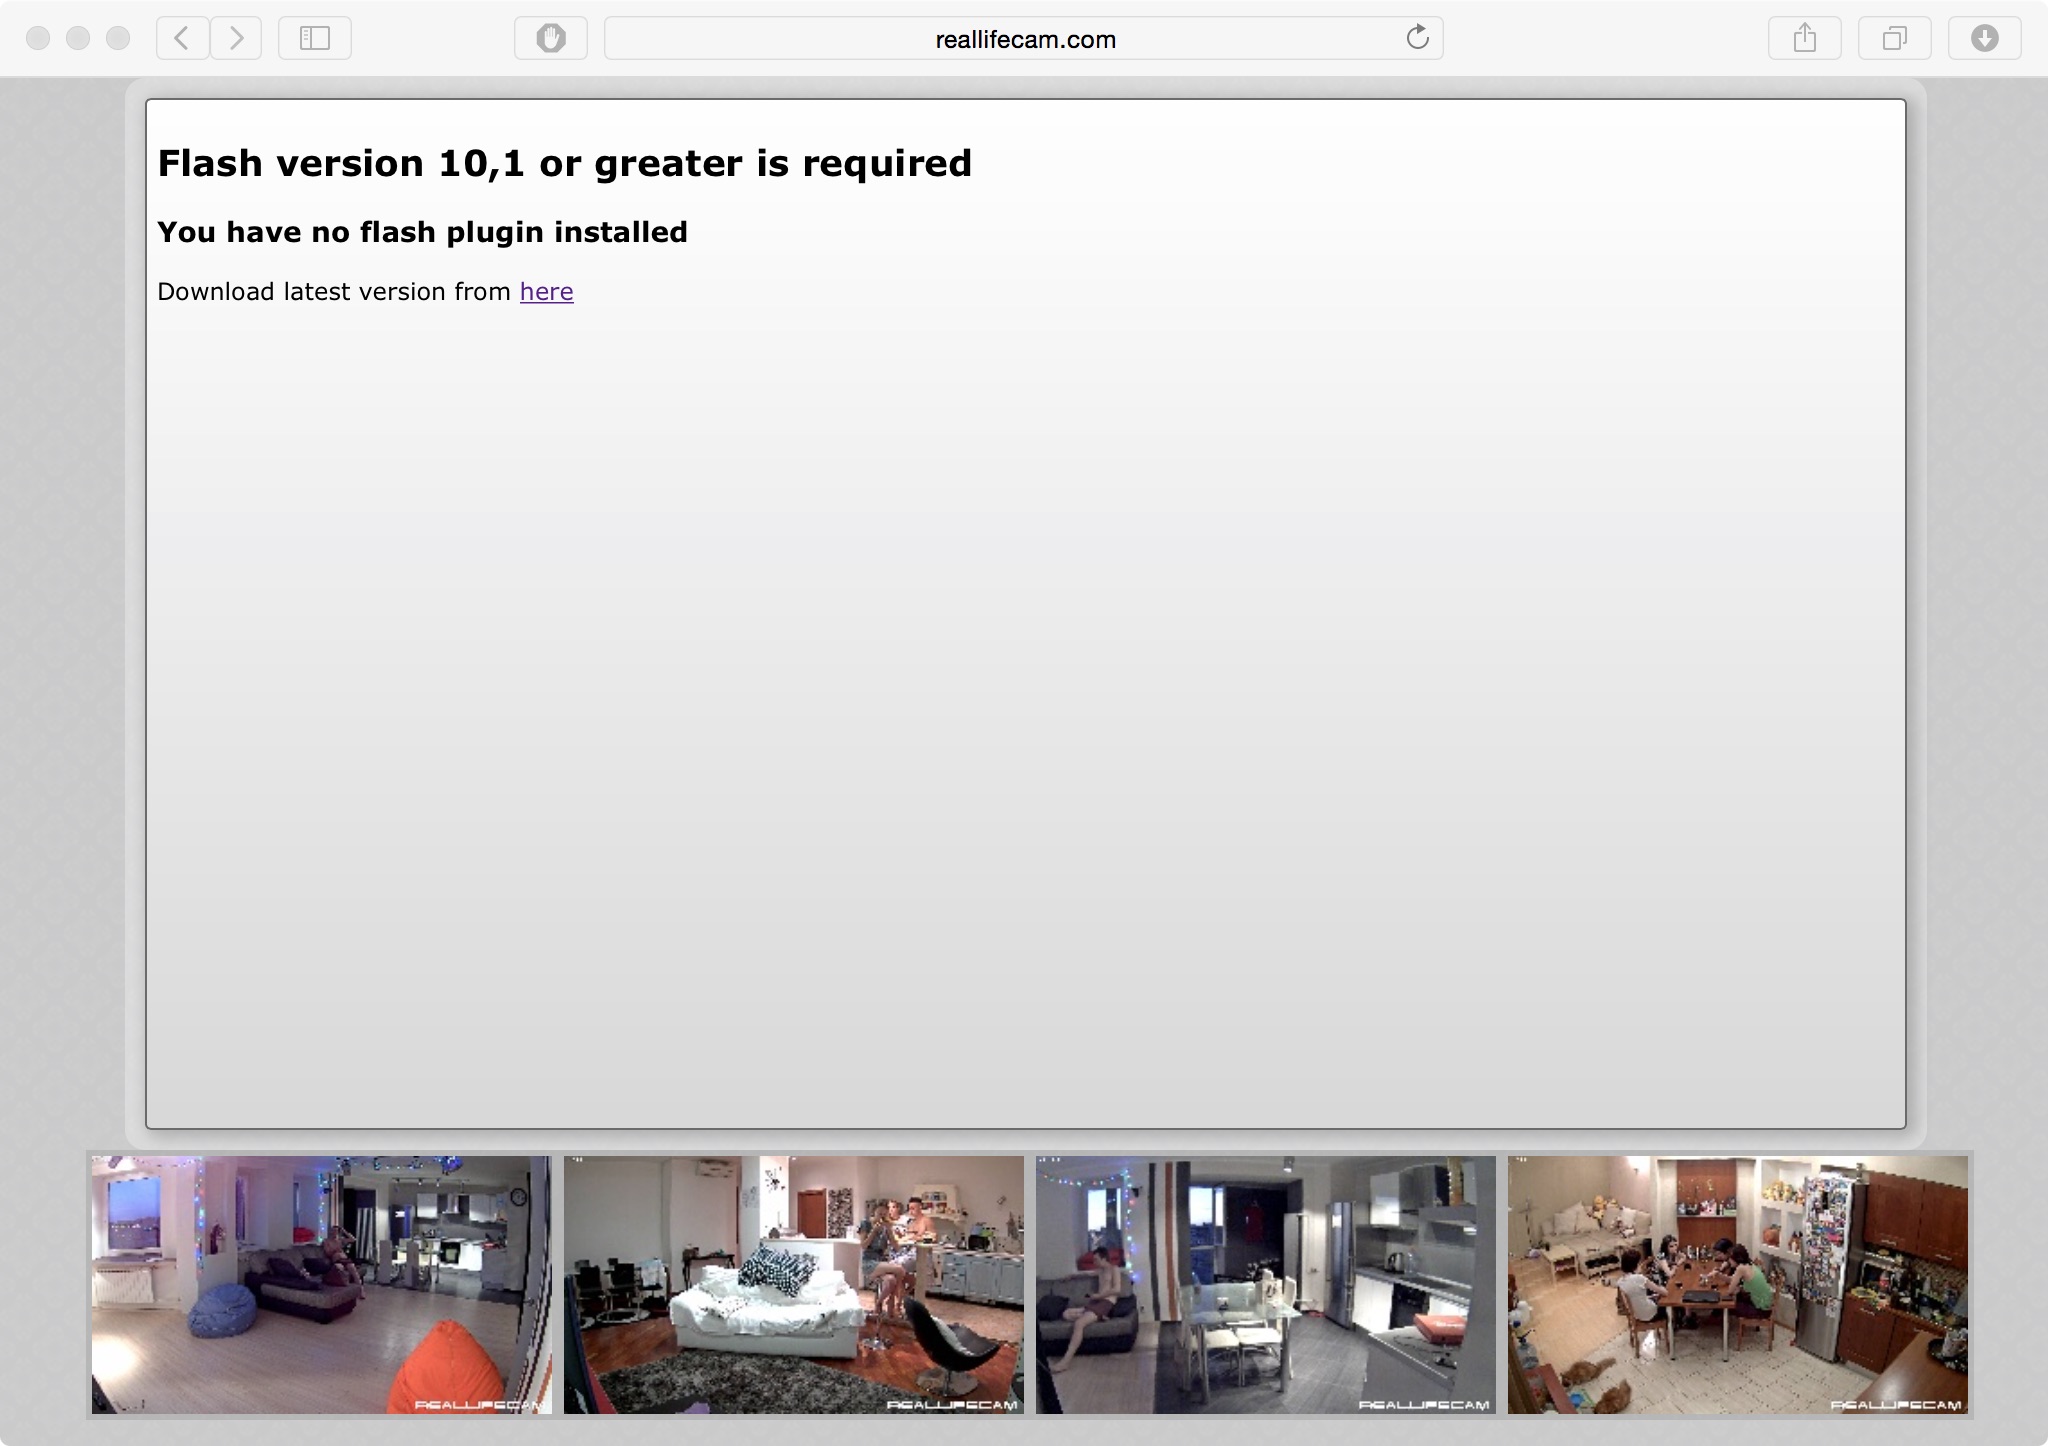The width and height of the screenshot is (2048, 1446).
Task: Follow the "here" Flash download link
Action: (x=546, y=292)
